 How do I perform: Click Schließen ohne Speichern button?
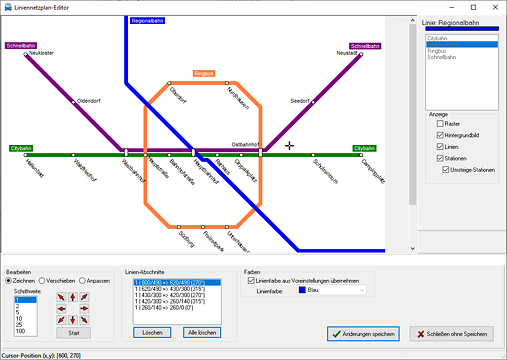point(452,334)
